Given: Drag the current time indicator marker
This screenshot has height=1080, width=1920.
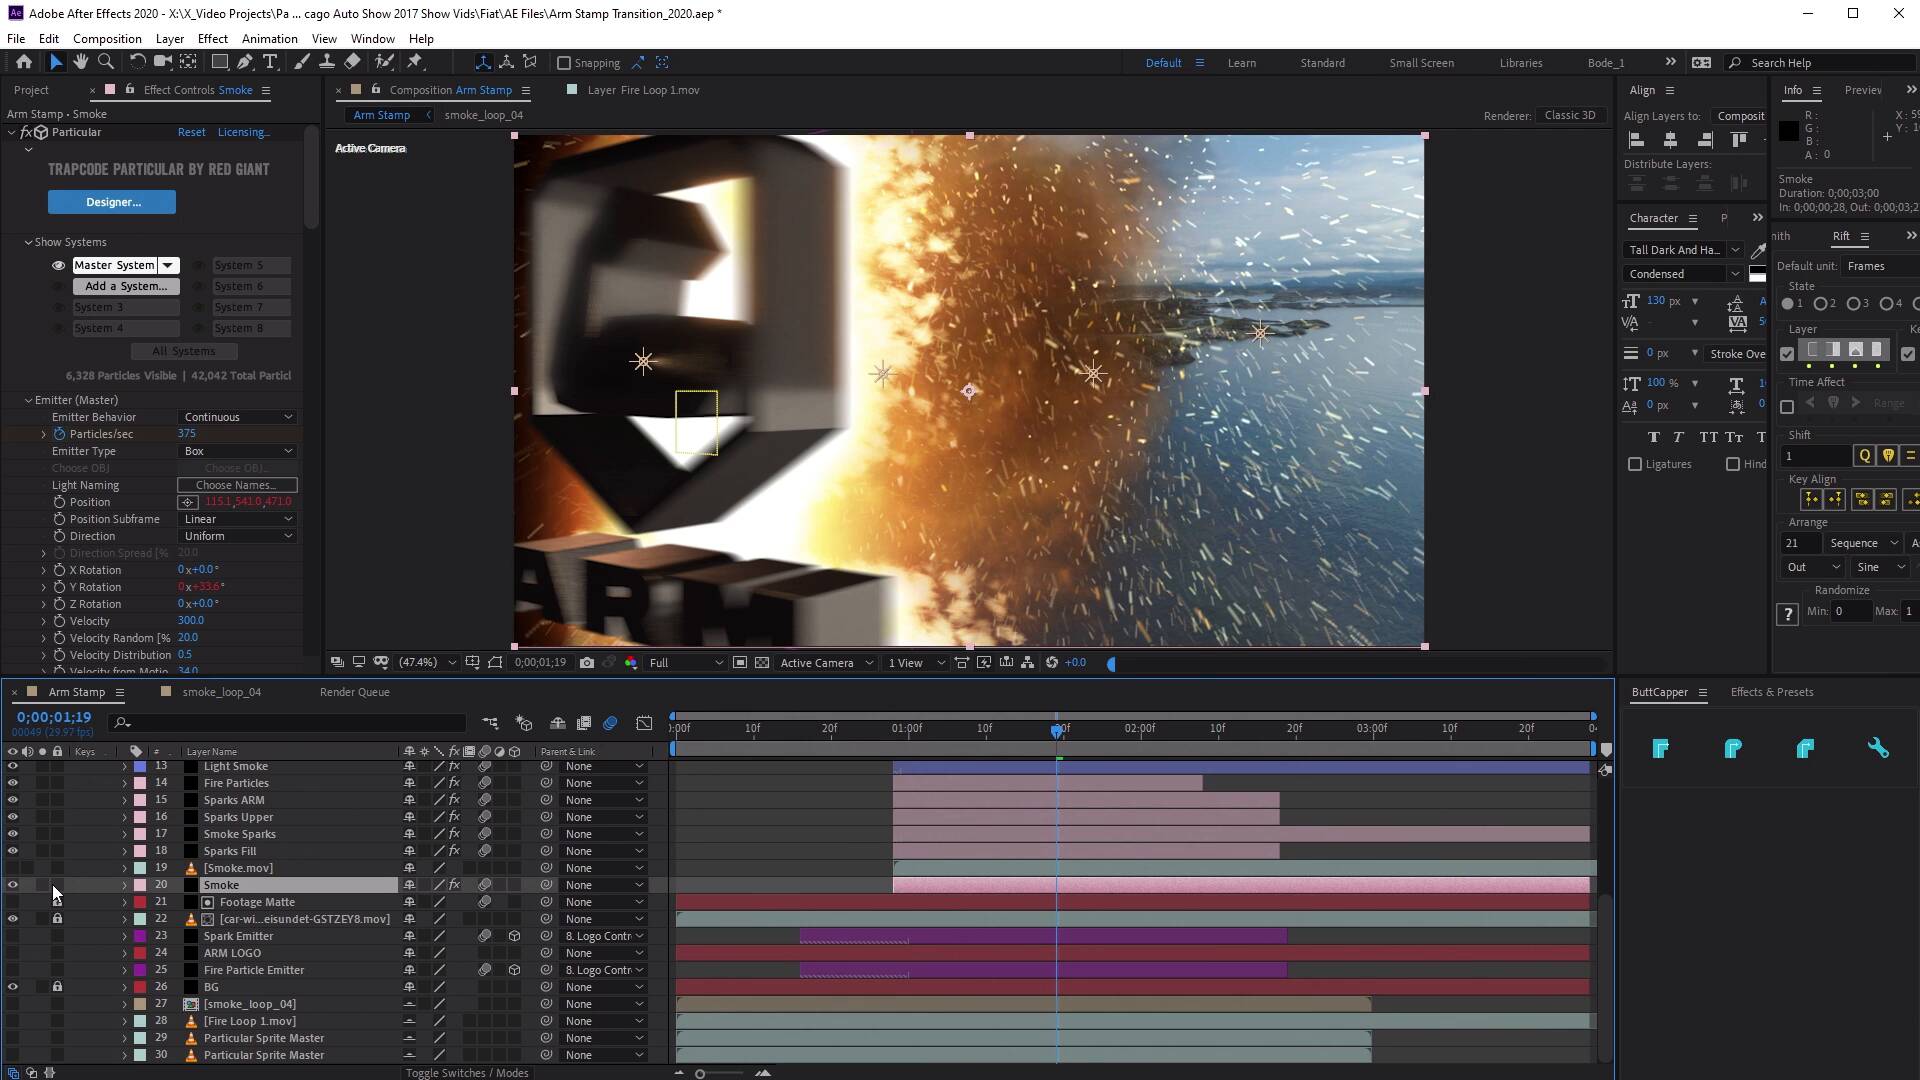Looking at the screenshot, I should [x=1056, y=727].
